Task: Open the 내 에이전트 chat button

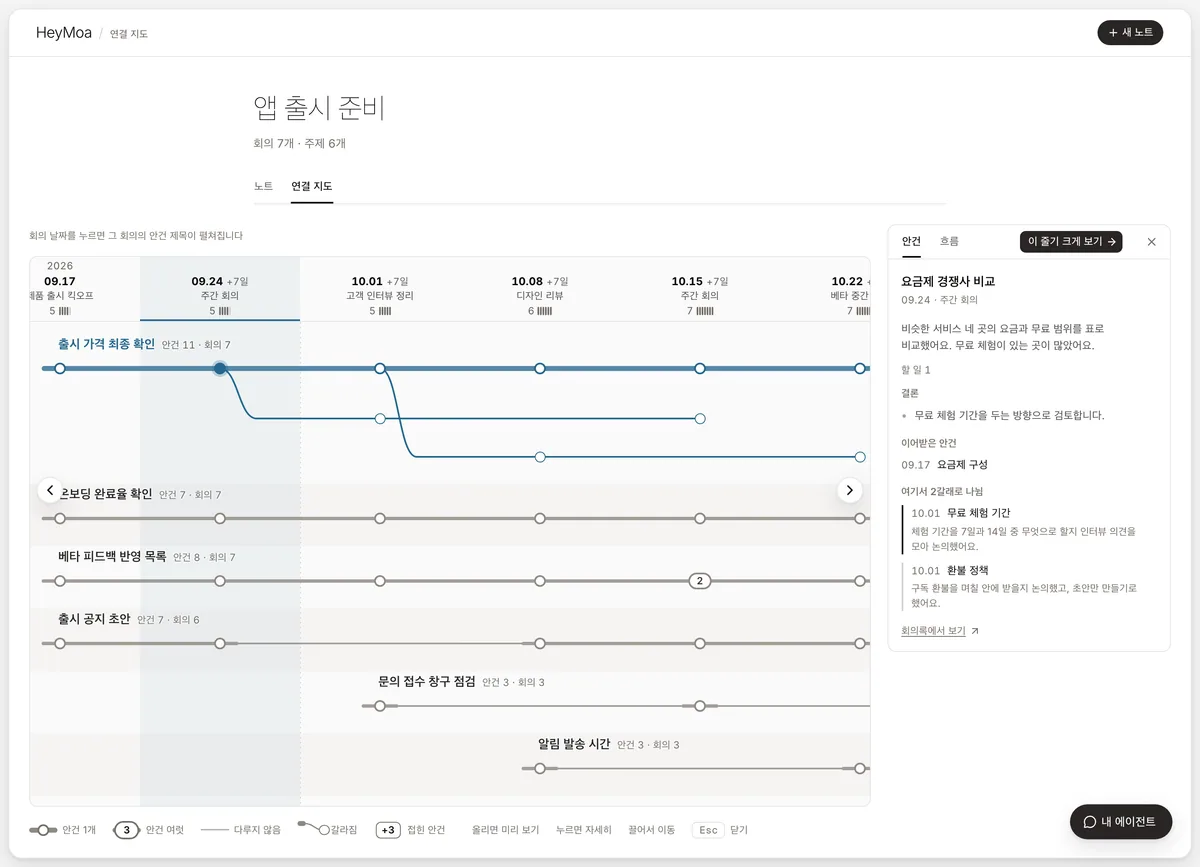Action: [x=1120, y=822]
